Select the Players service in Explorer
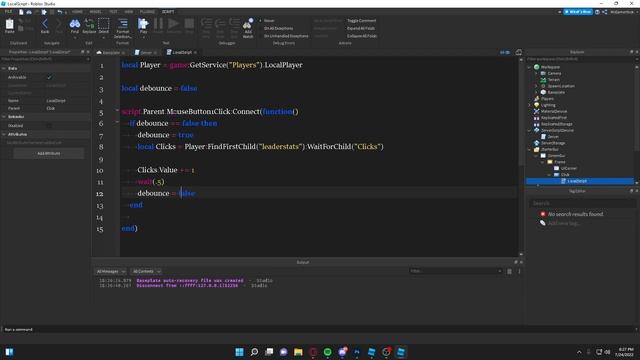Image resolution: width=640 pixels, height=360 pixels. pos(547,99)
